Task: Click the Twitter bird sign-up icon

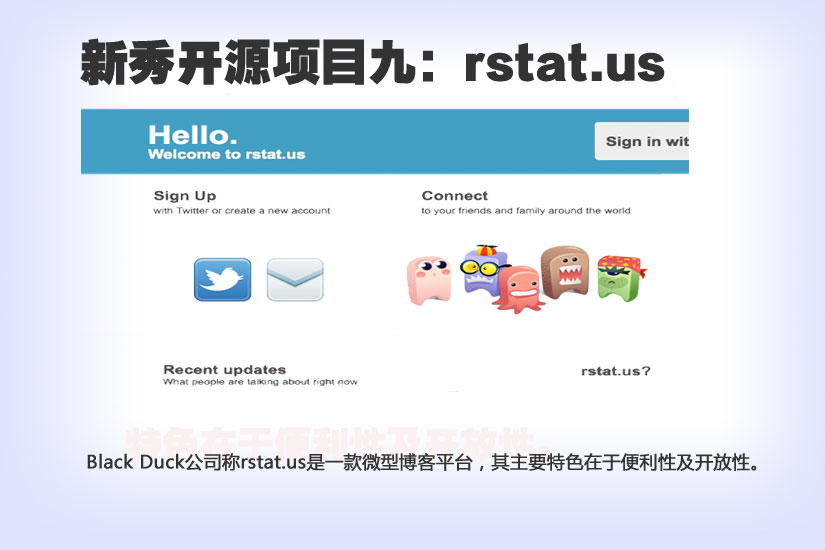Action: pyautogui.click(x=223, y=279)
